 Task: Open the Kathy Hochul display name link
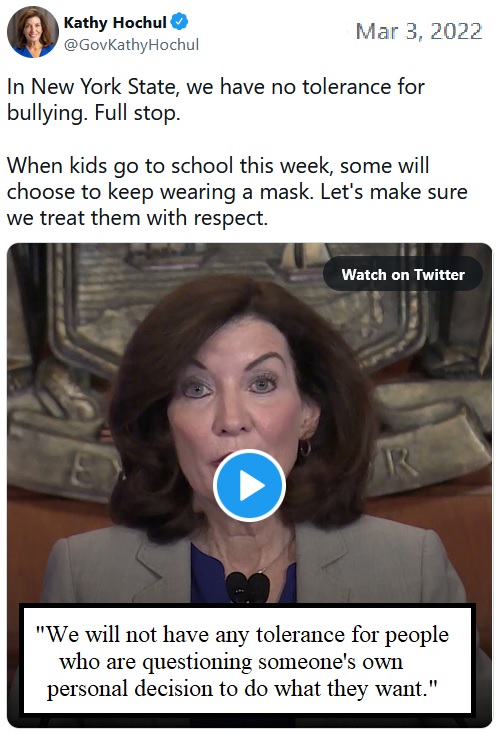pyautogui.click(x=115, y=22)
